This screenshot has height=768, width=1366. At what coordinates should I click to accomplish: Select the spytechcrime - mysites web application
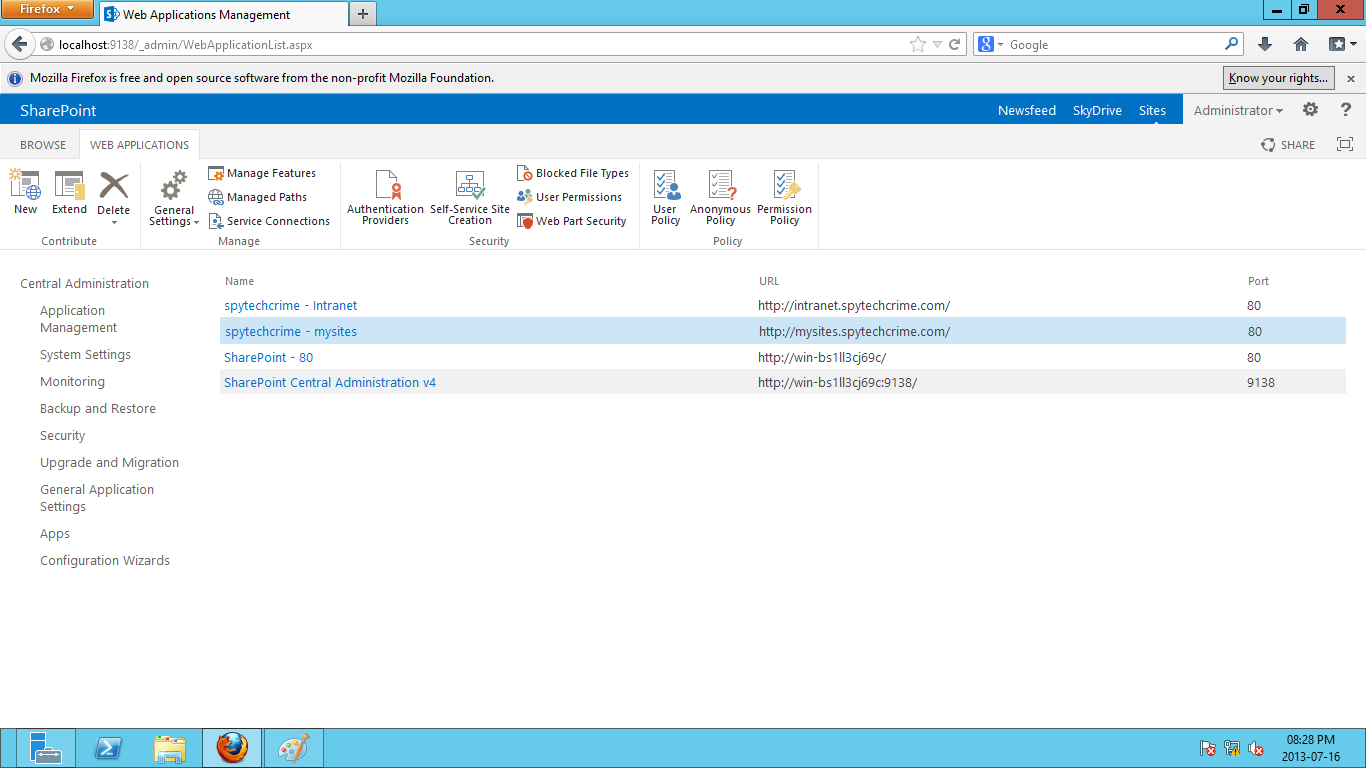point(291,331)
